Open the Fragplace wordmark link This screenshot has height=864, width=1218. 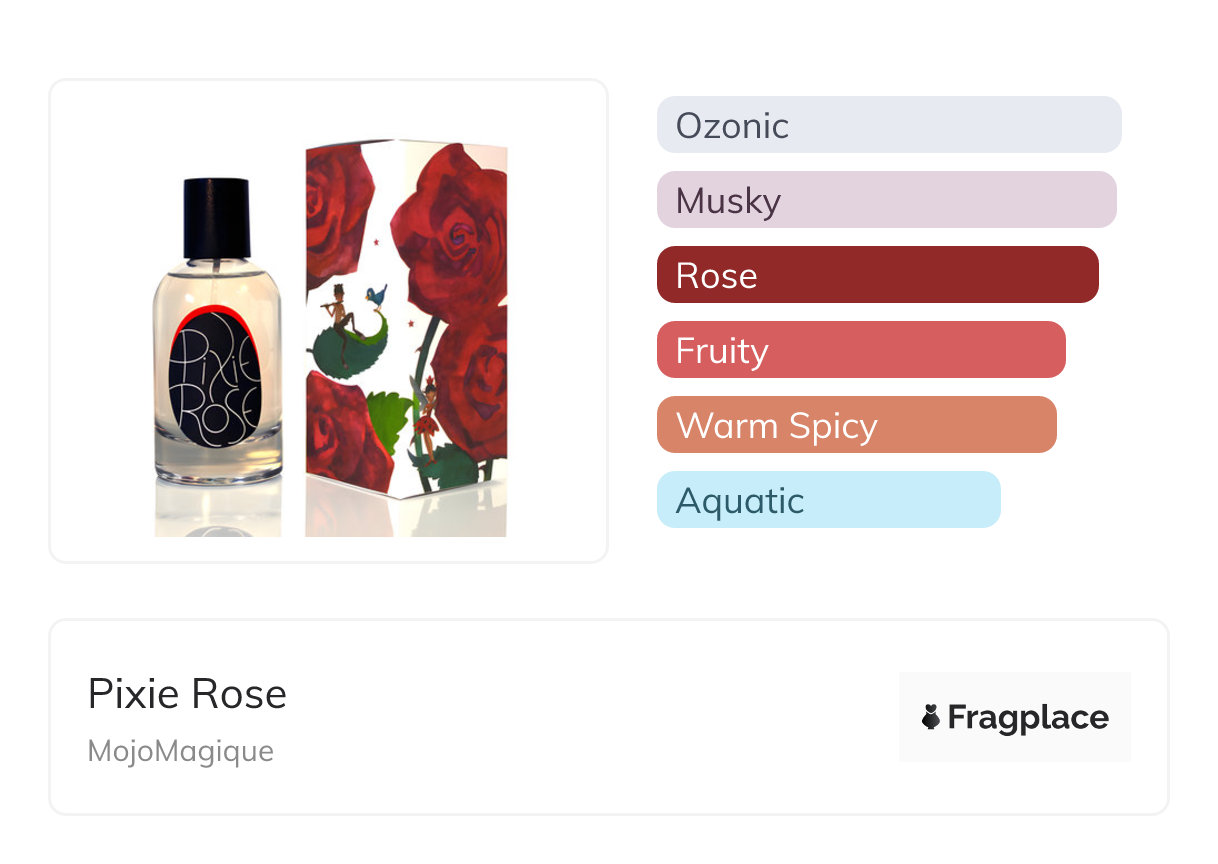(x=1028, y=717)
